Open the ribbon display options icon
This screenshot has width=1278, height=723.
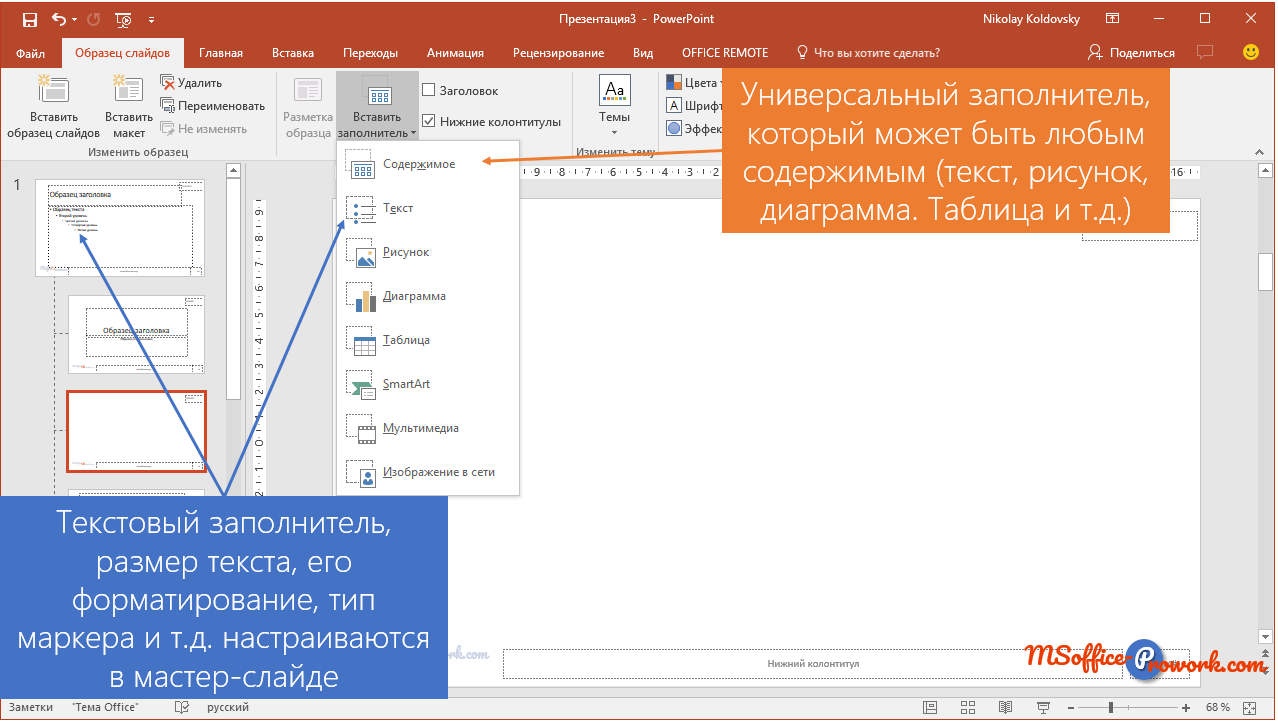point(1113,19)
